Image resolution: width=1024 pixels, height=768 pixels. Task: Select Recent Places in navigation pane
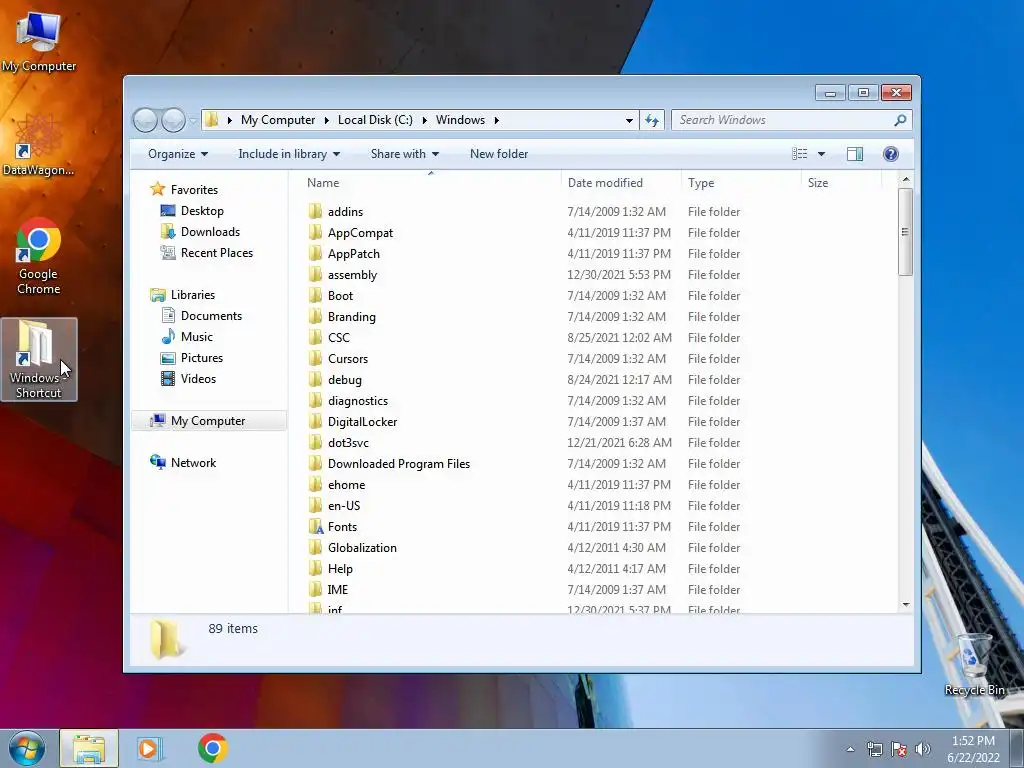tap(217, 253)
